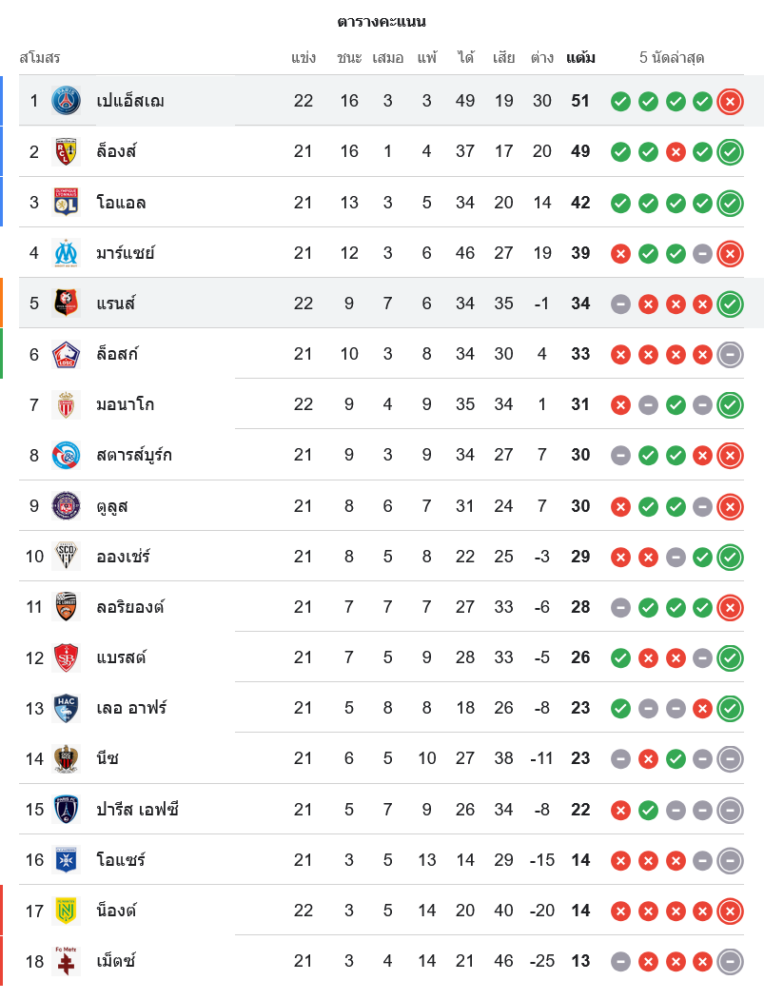Image resolution: width=764 pixels, height=1000 pixels.
Task: Click the Stade Rennais crest icon
Action: (66, 303)
